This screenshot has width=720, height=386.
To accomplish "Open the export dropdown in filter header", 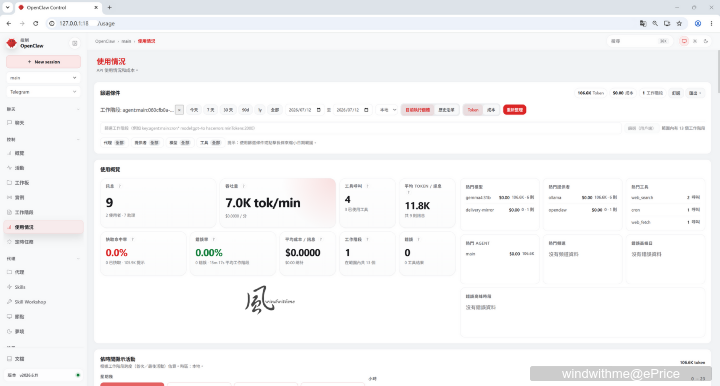I will tap(695, 93).
